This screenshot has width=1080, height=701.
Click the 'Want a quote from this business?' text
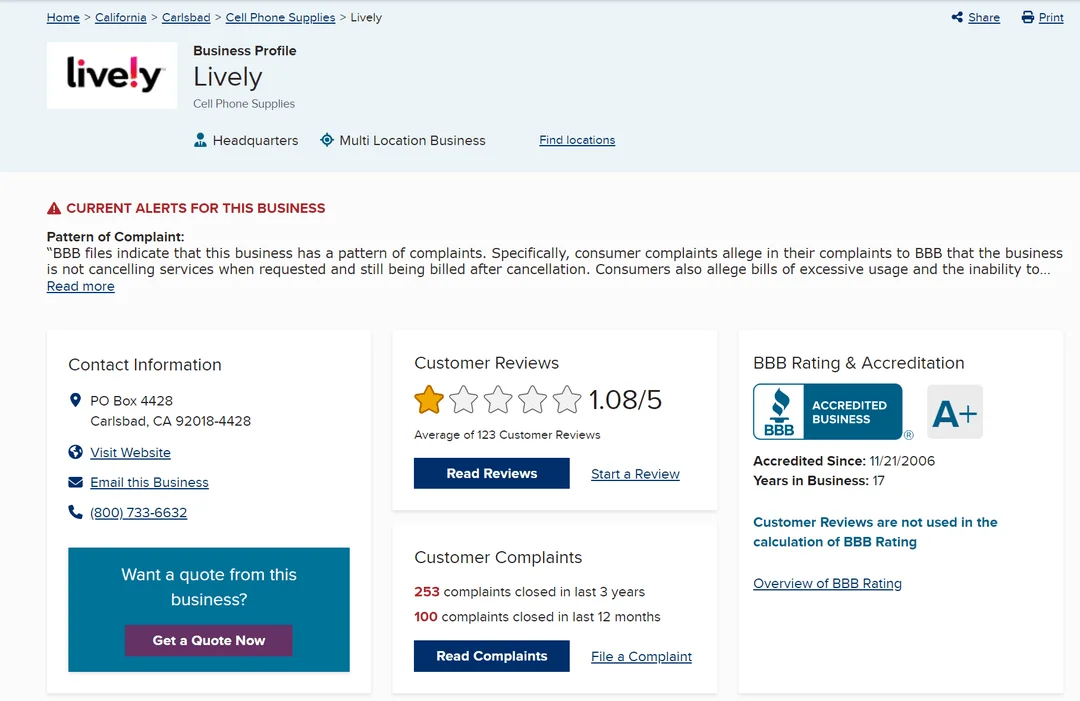point(209,587)
